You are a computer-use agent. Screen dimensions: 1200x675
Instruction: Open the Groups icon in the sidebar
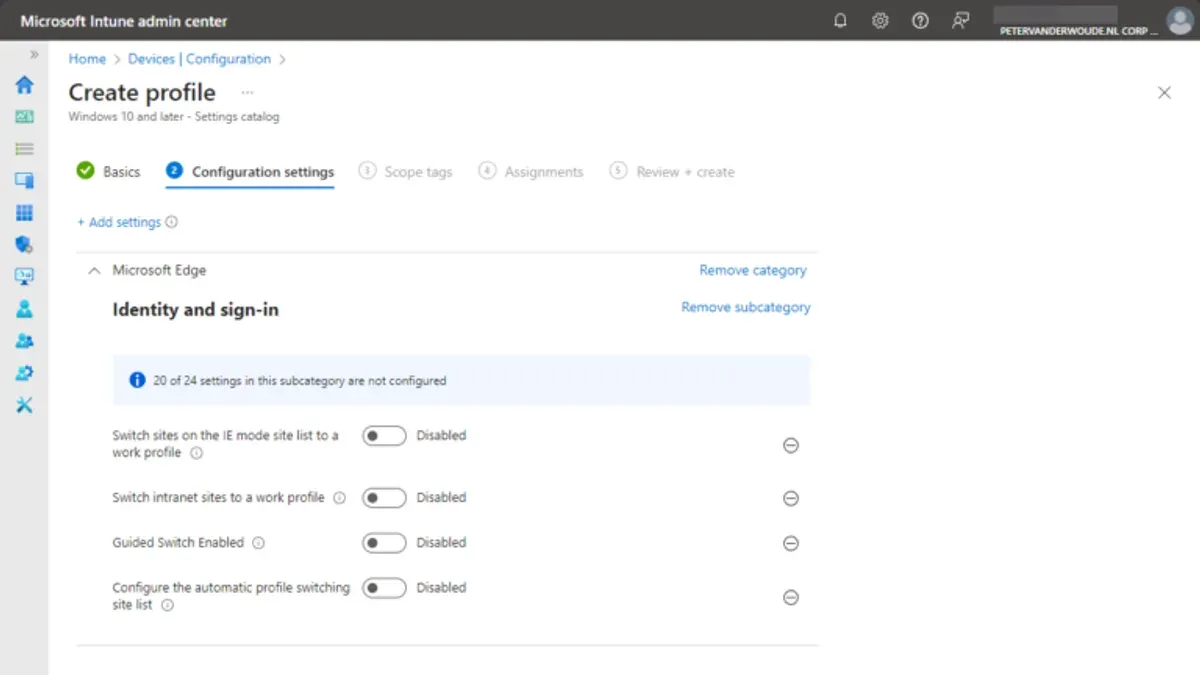[x=24, y=341]
